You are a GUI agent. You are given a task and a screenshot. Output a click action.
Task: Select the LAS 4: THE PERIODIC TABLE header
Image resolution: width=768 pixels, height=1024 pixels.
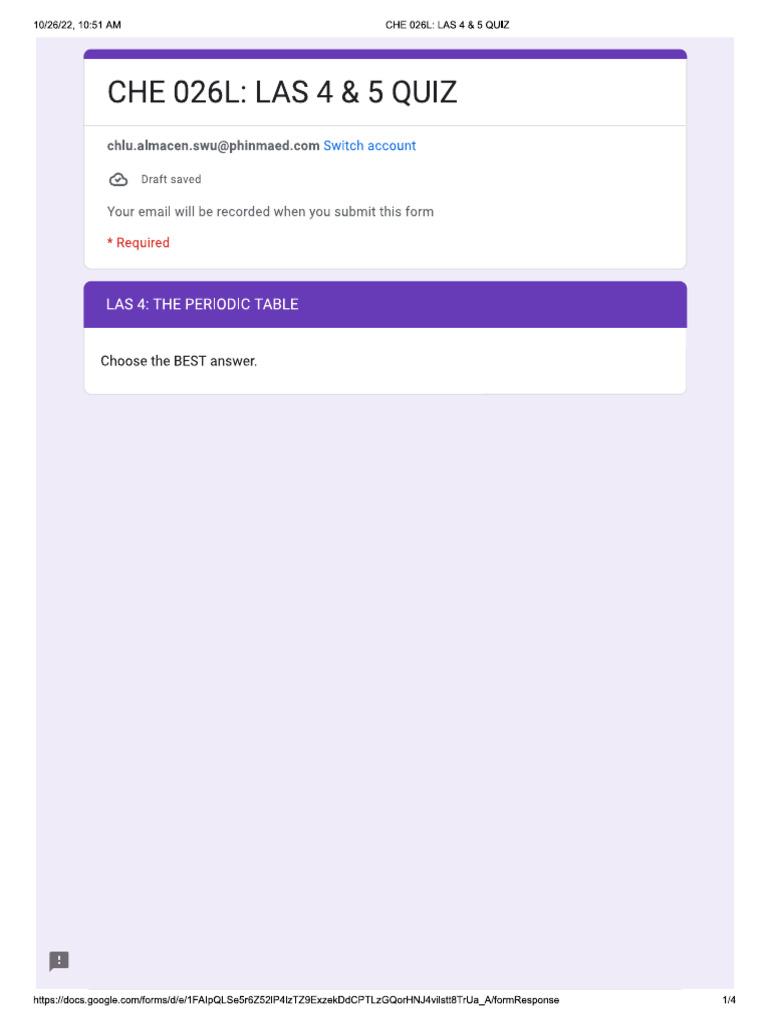pos(202,304)
